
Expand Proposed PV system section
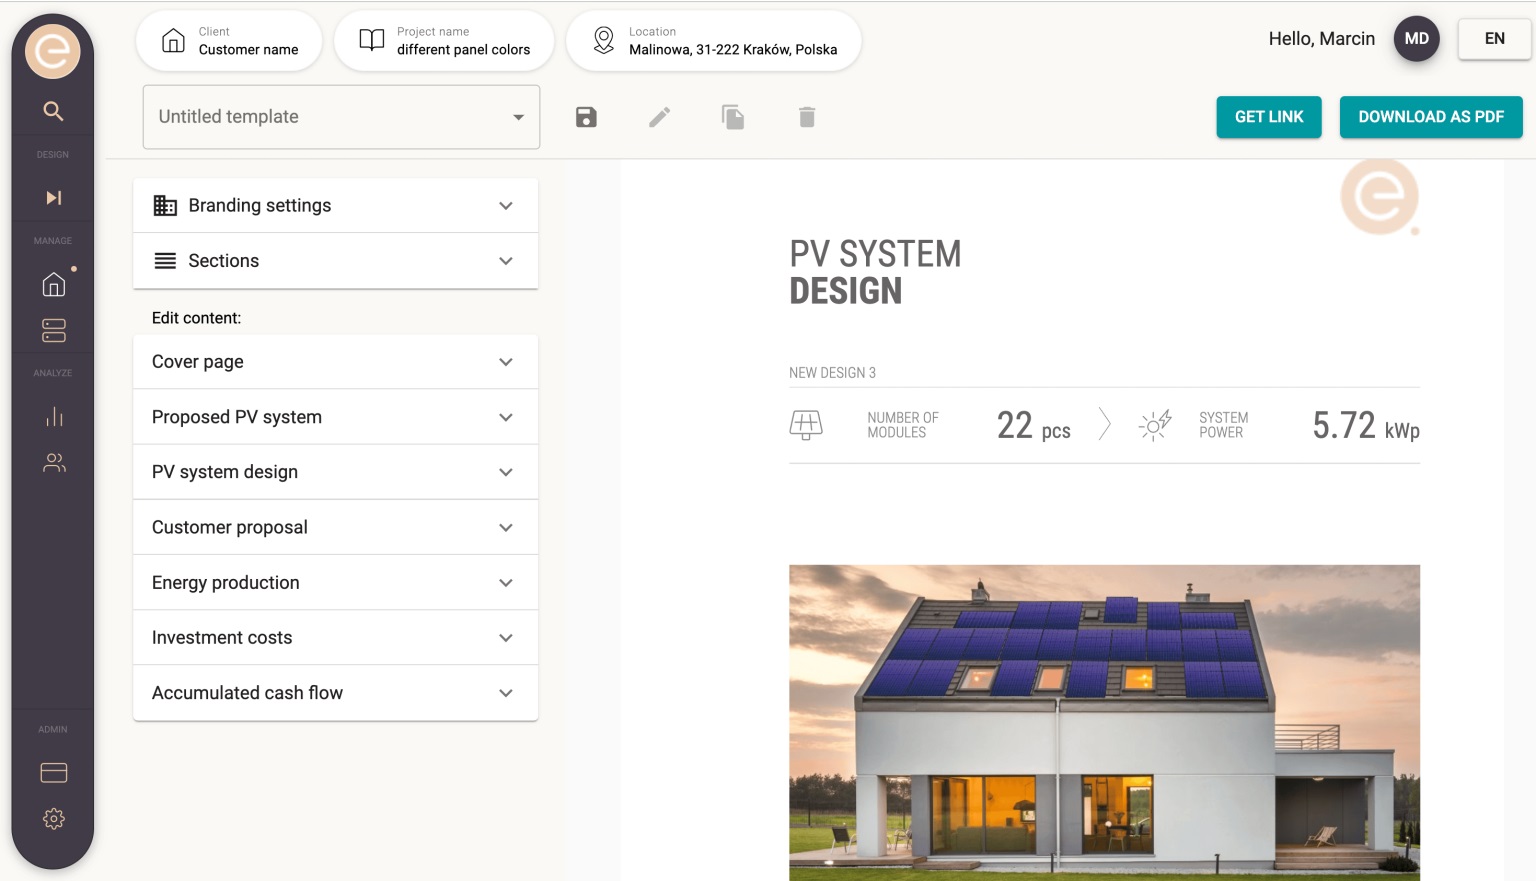click(336, 417)
